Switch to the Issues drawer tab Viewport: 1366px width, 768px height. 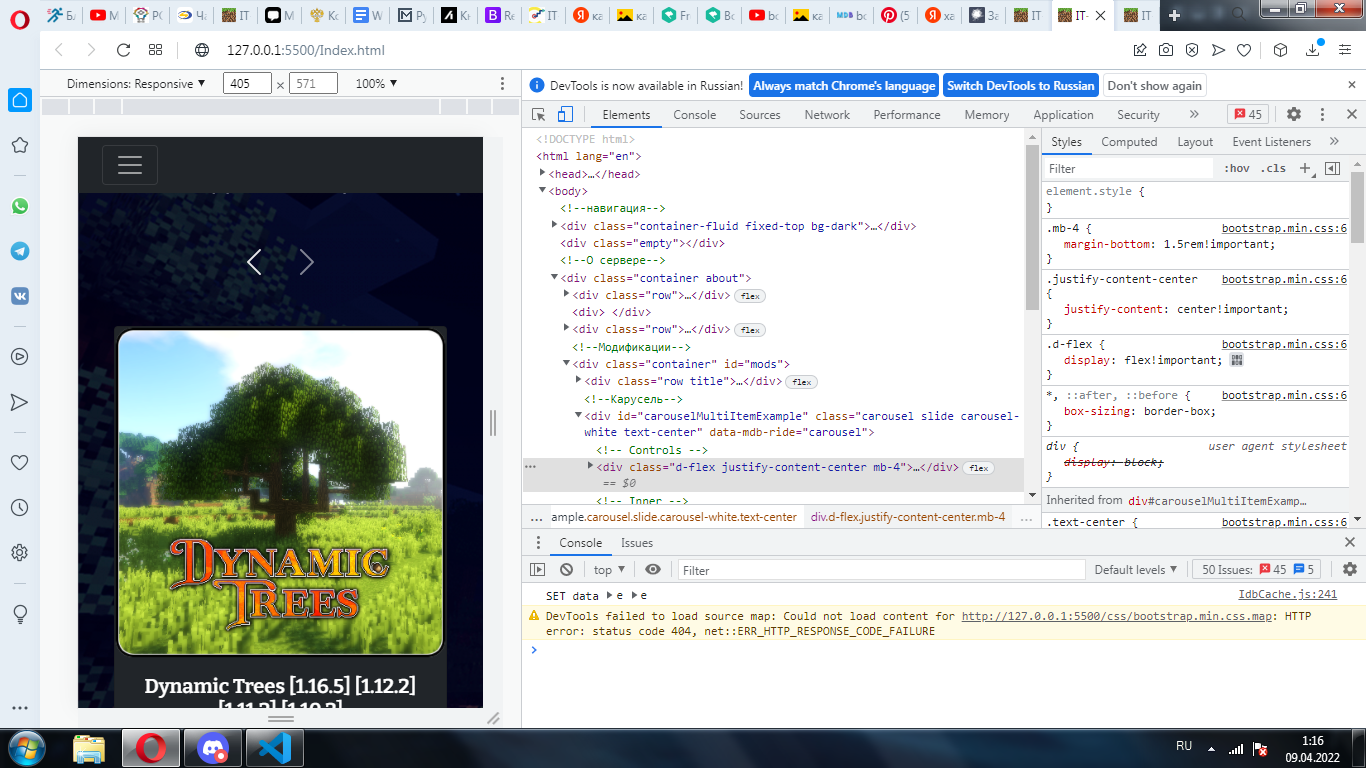[x=636, y=543]
